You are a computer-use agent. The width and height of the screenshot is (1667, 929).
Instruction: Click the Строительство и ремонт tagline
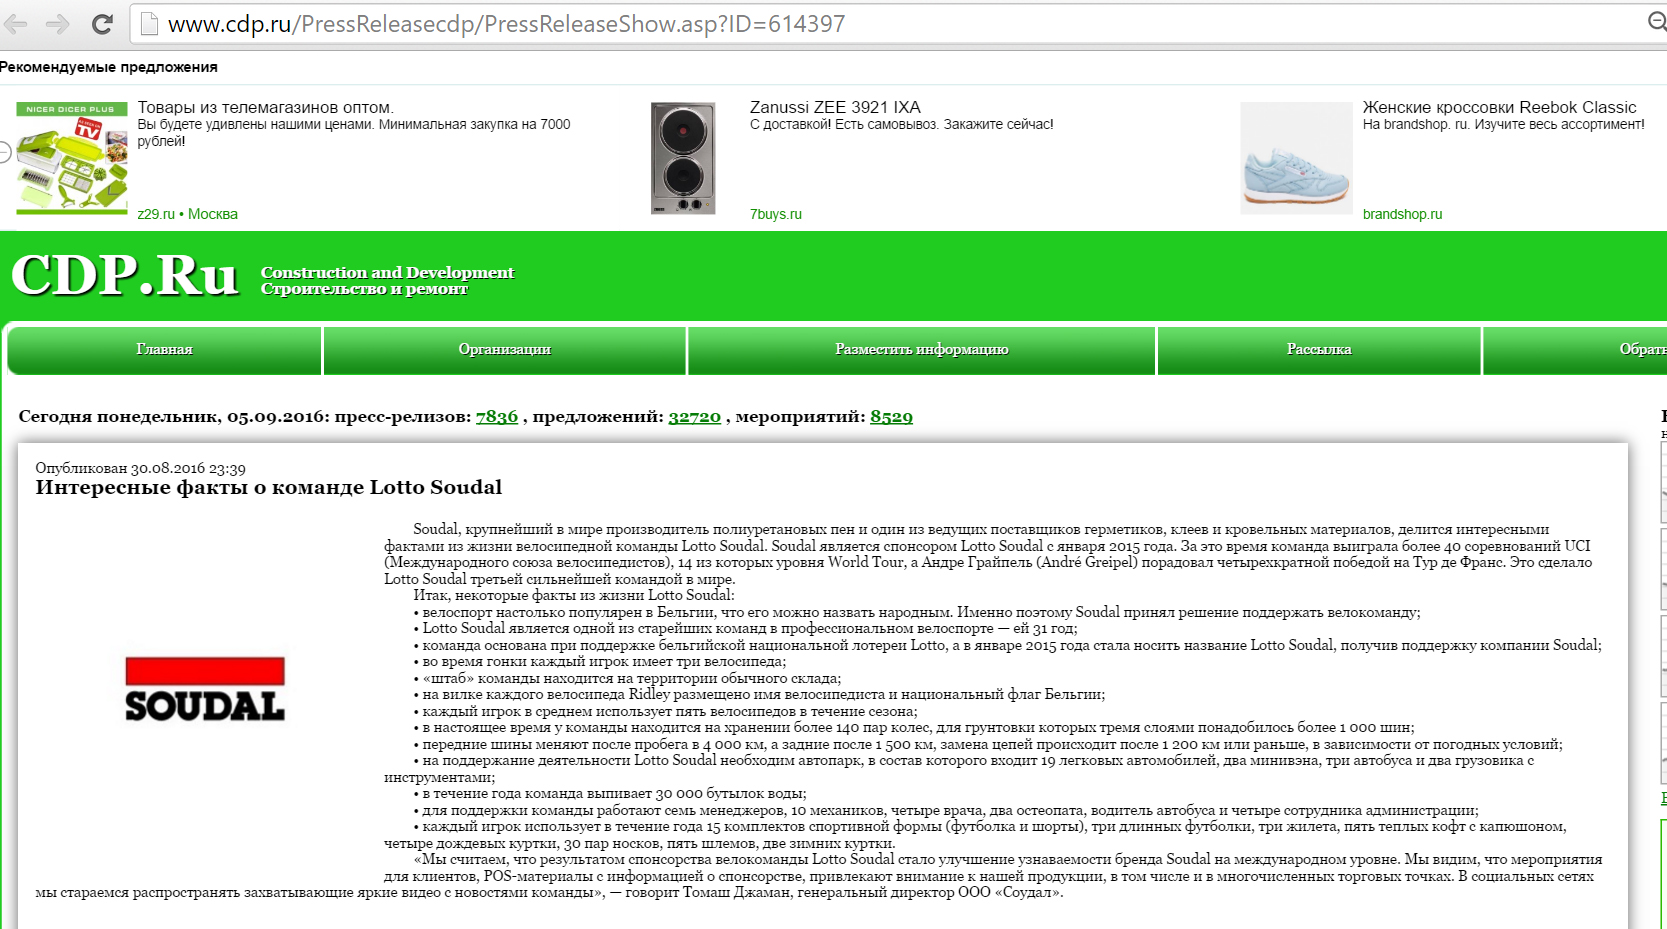[x=364, y=289]
